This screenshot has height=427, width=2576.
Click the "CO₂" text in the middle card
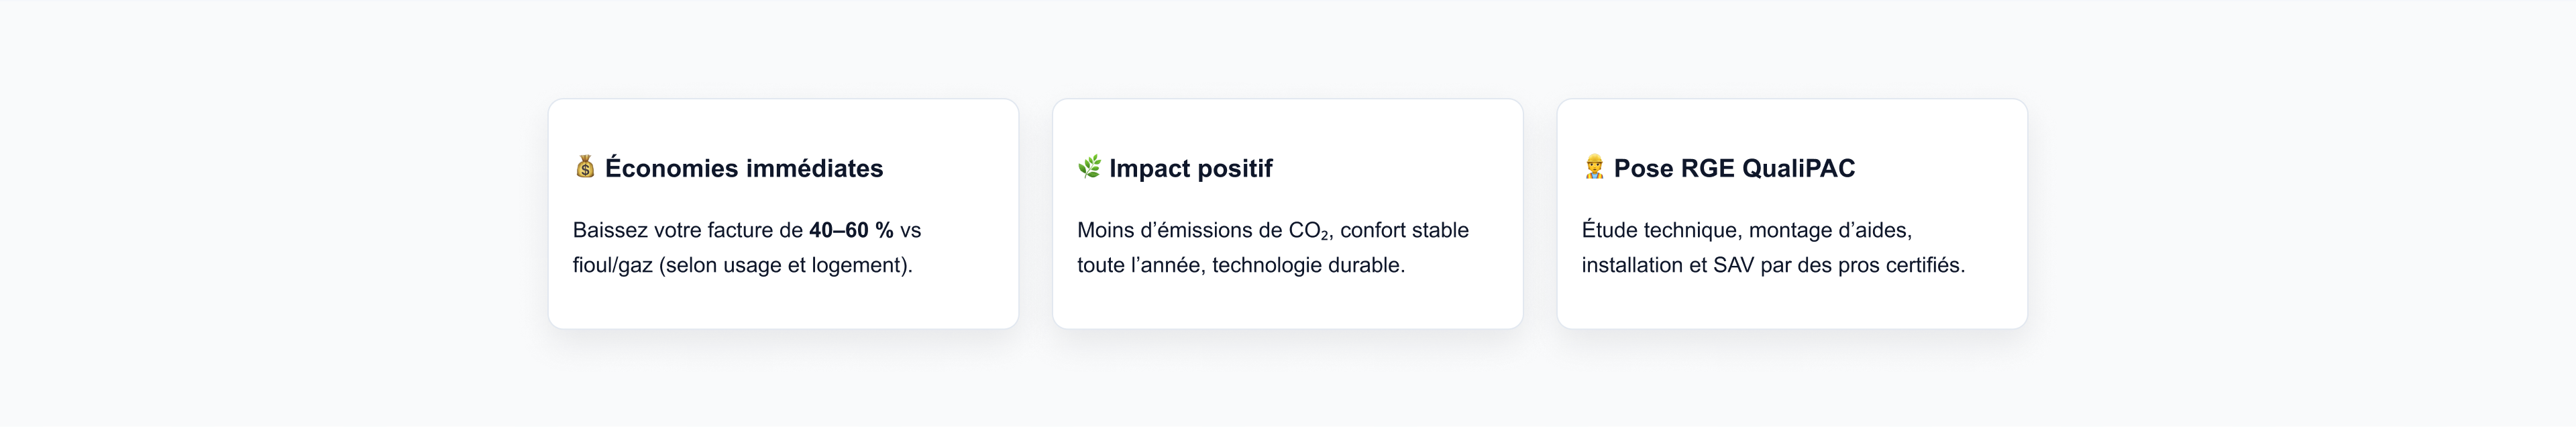pyautogui.click(x=1308, y=231)
